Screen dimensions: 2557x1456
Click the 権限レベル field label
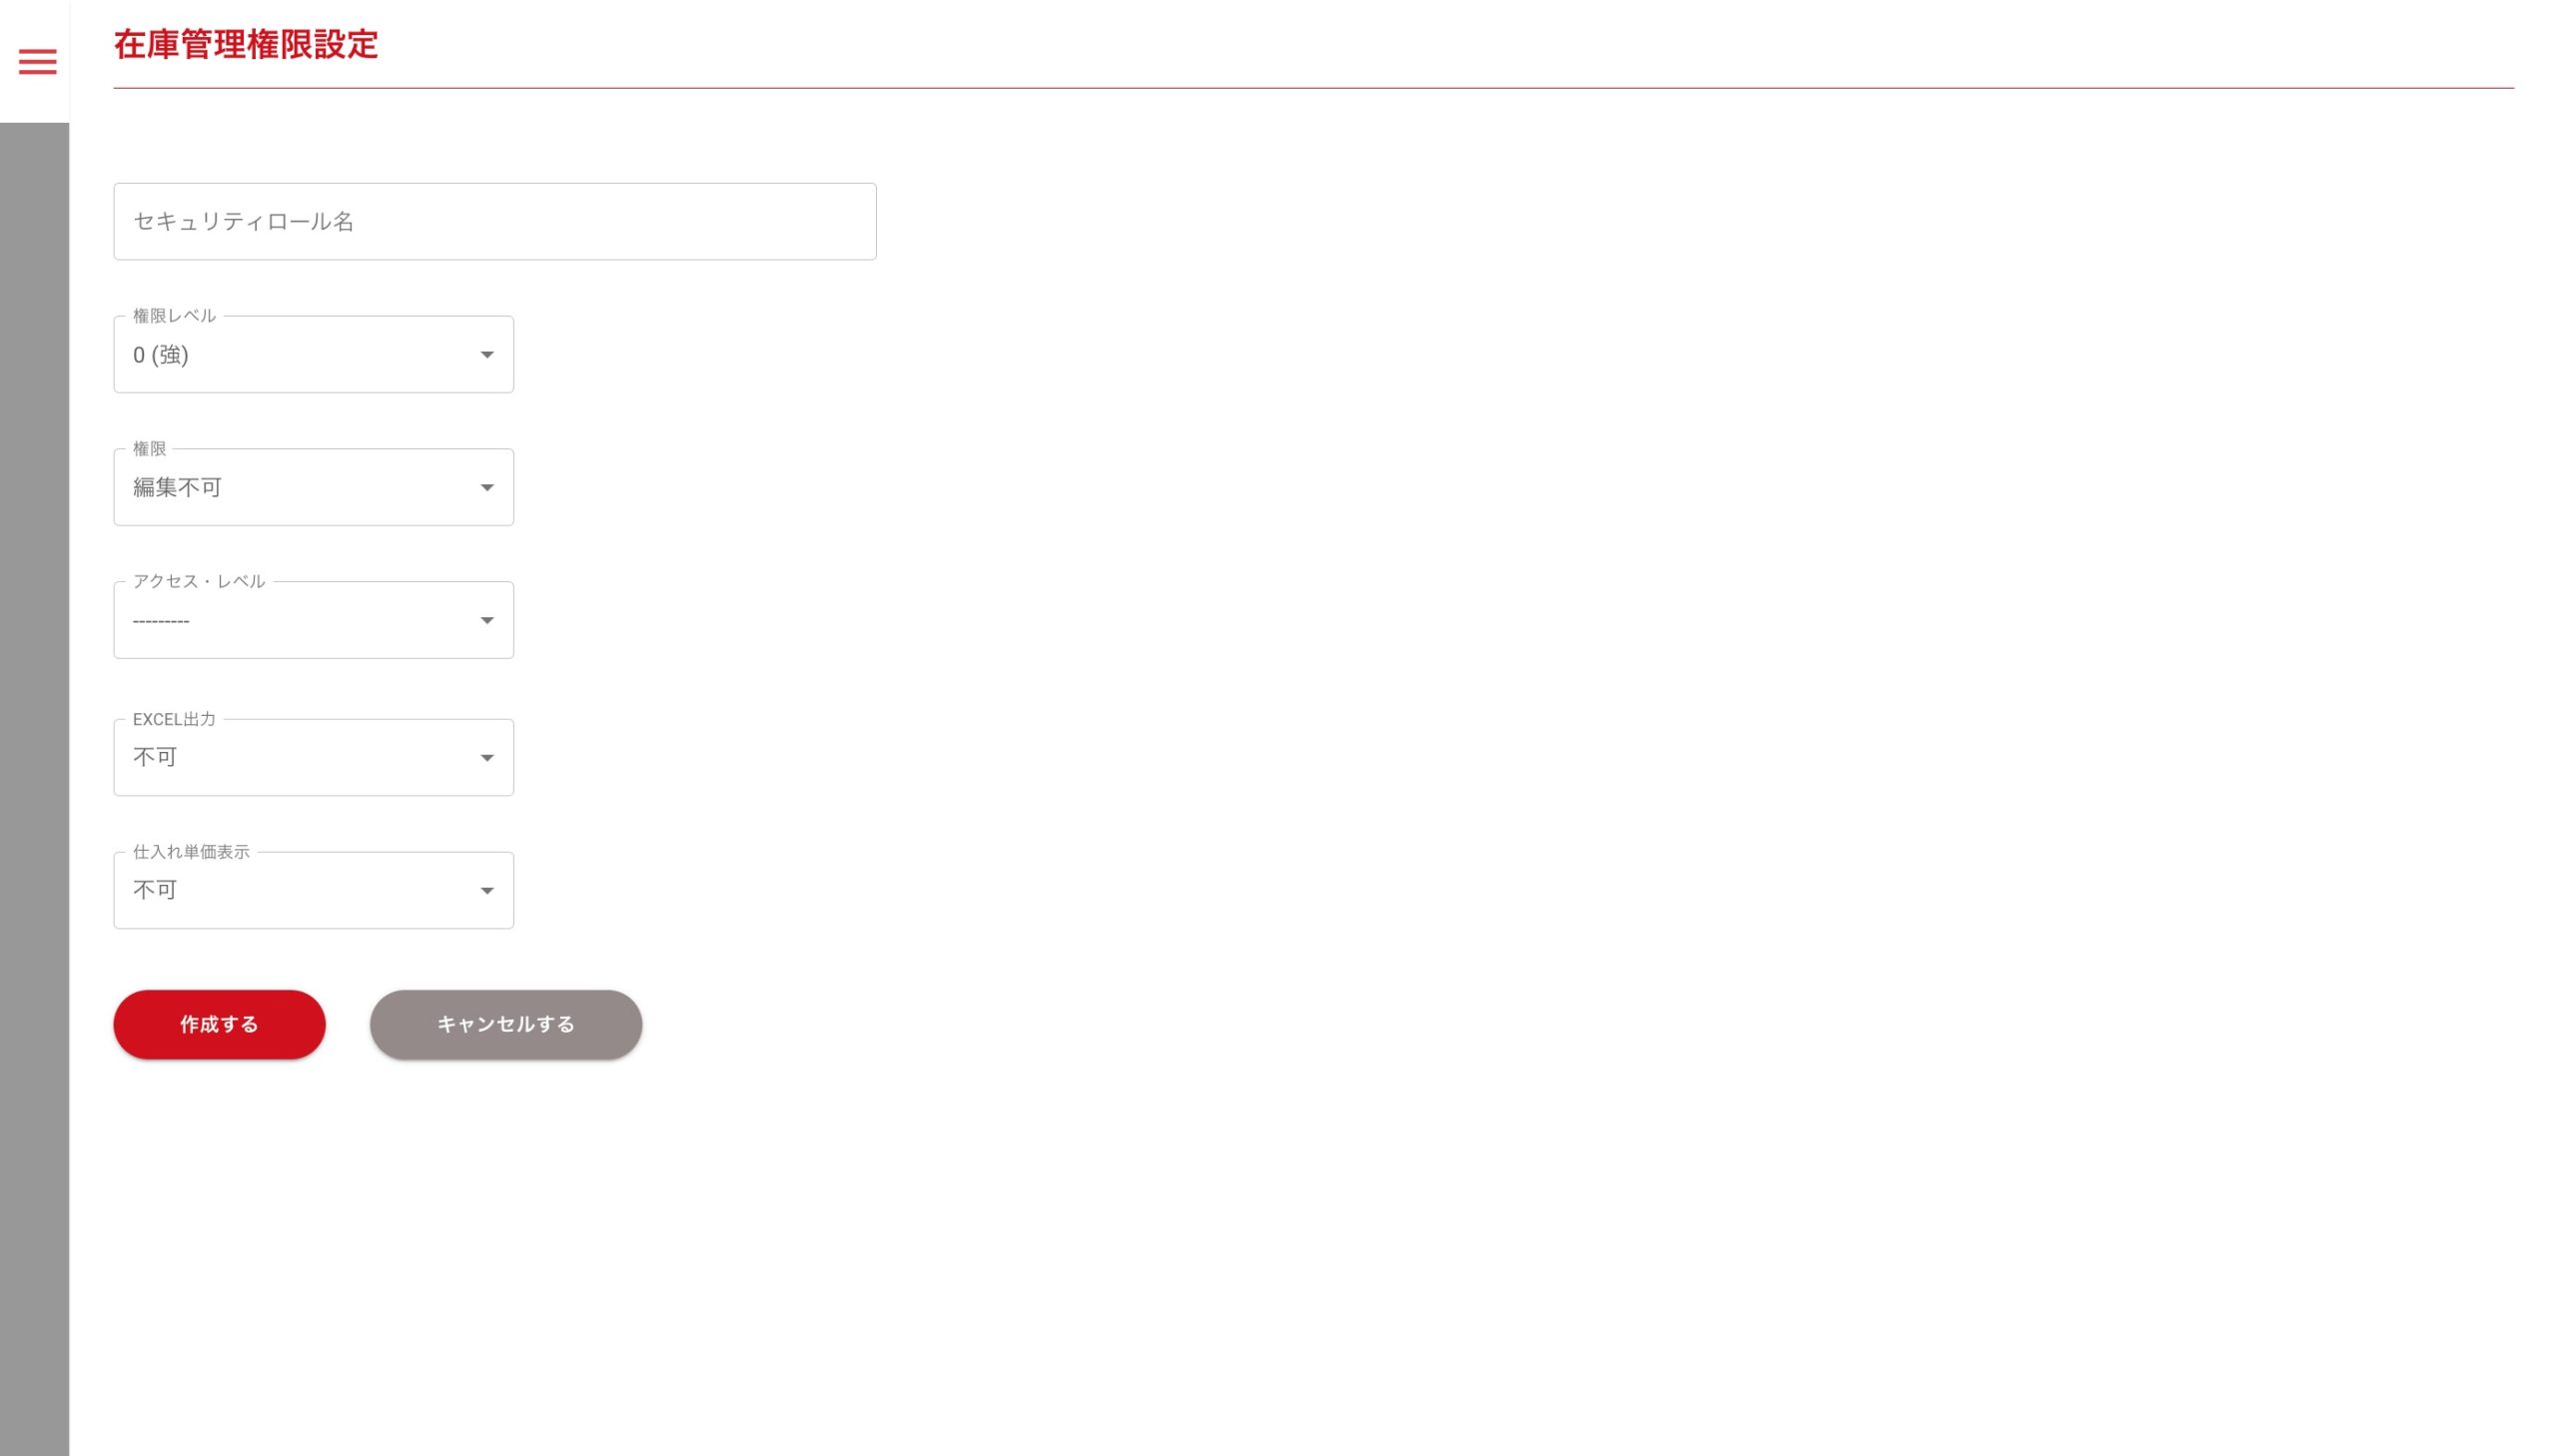pyautogui.click(x=174, y=316)
